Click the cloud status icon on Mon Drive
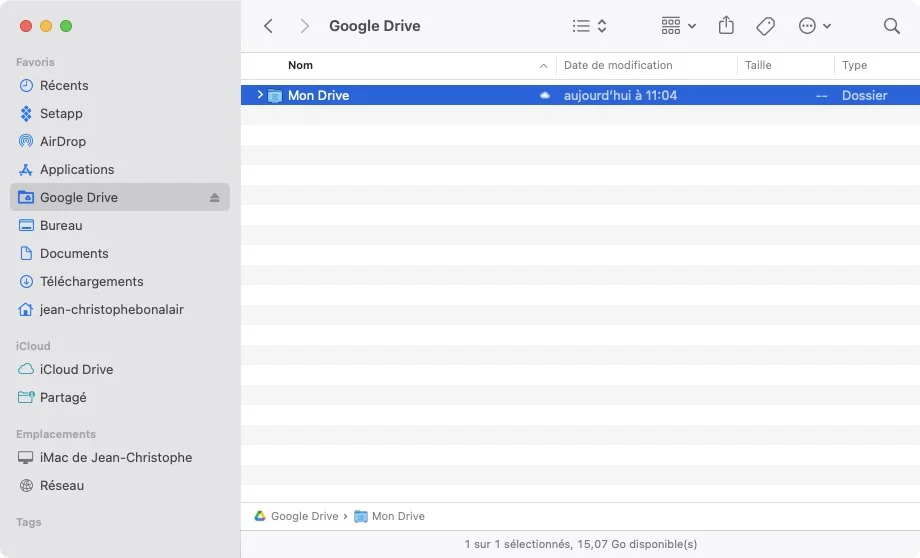920x558 pixels. (544, 95)
